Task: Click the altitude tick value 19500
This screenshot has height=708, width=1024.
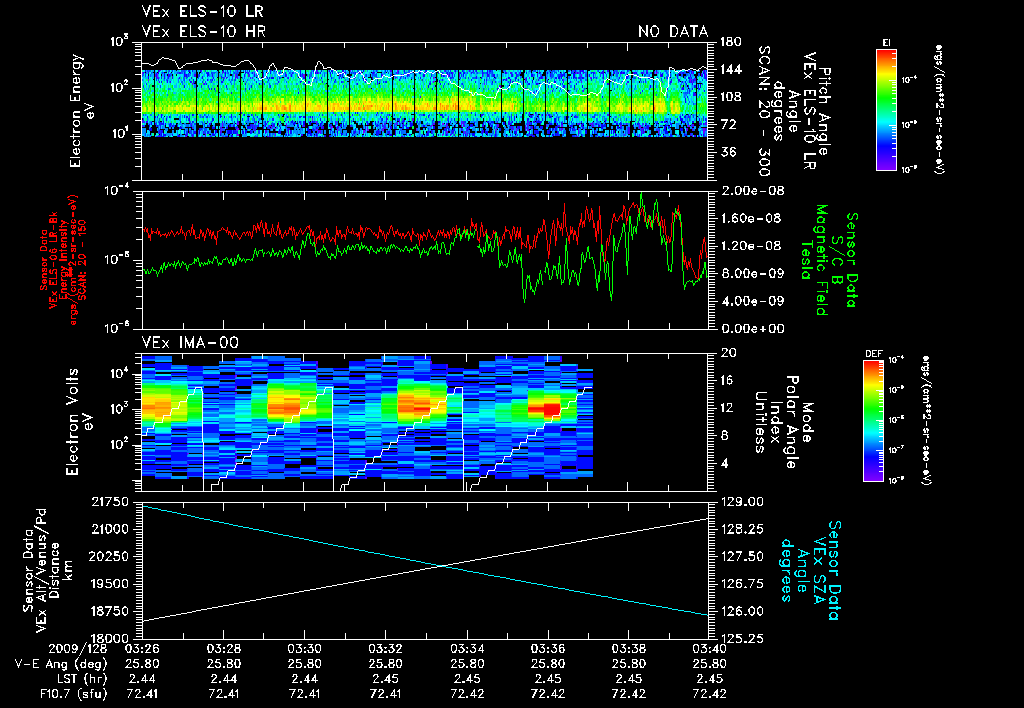Action: (110, 584)
